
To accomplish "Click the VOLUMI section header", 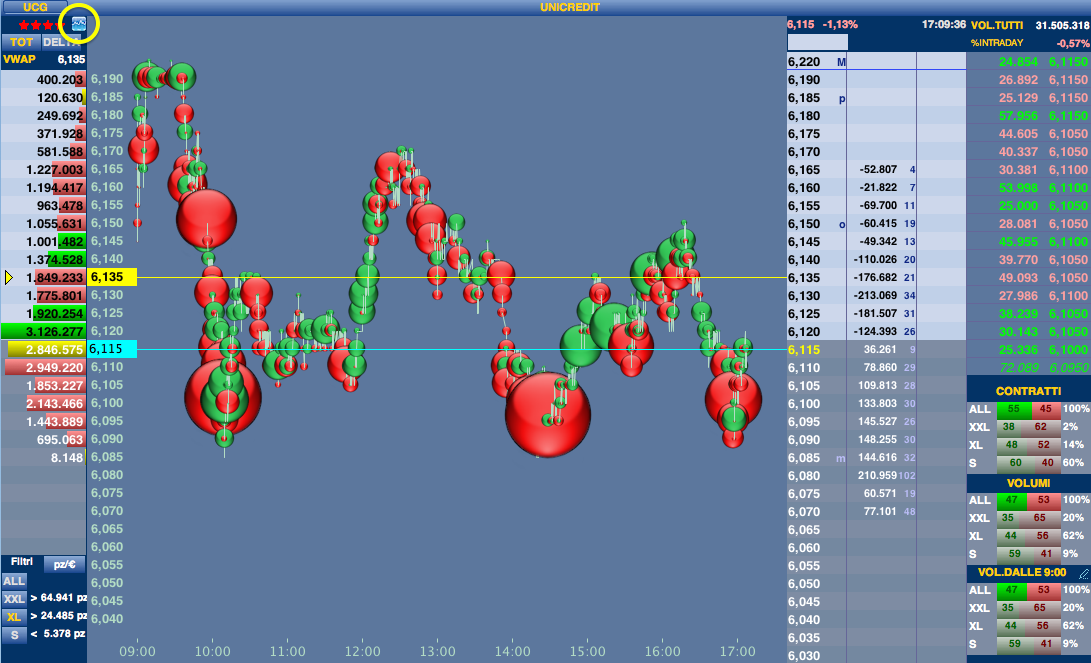I will (x=1028, y=483).
